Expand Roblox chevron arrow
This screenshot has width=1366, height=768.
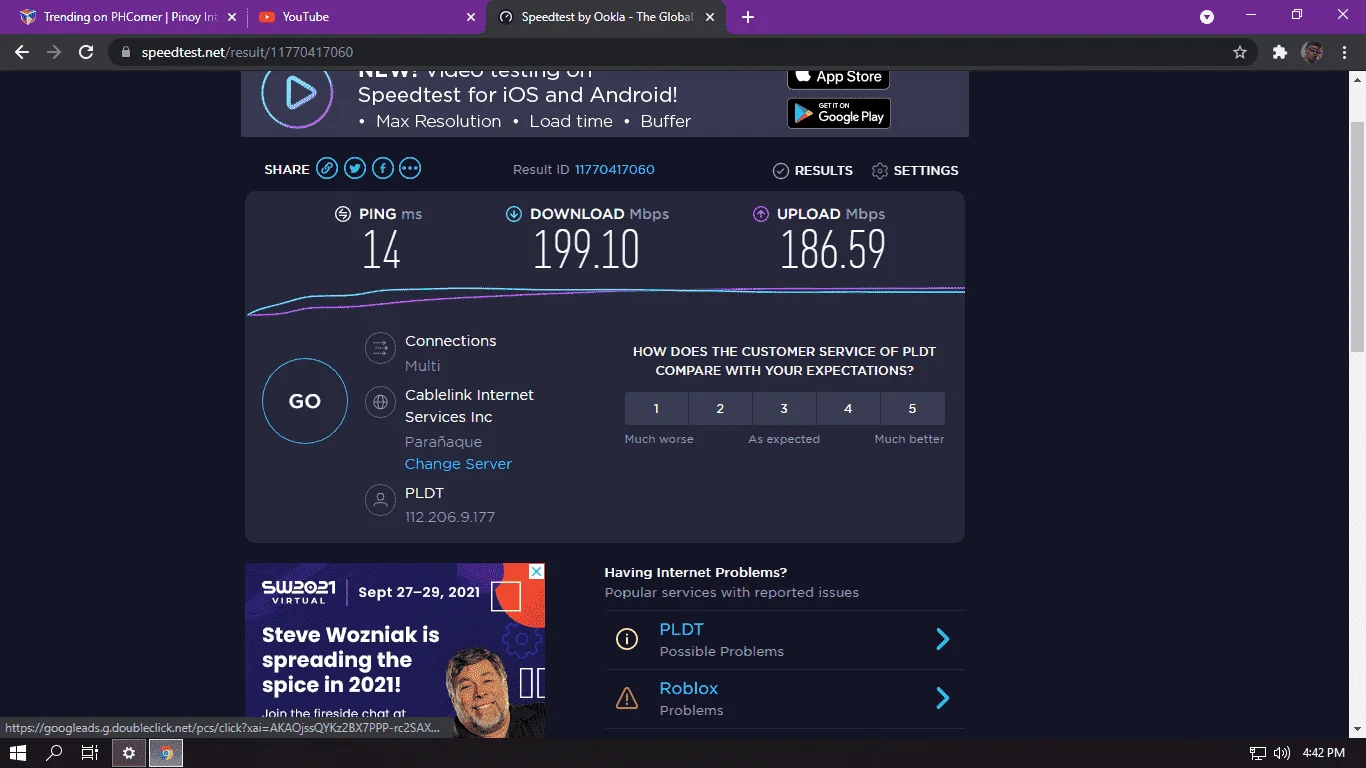point(942,698)
